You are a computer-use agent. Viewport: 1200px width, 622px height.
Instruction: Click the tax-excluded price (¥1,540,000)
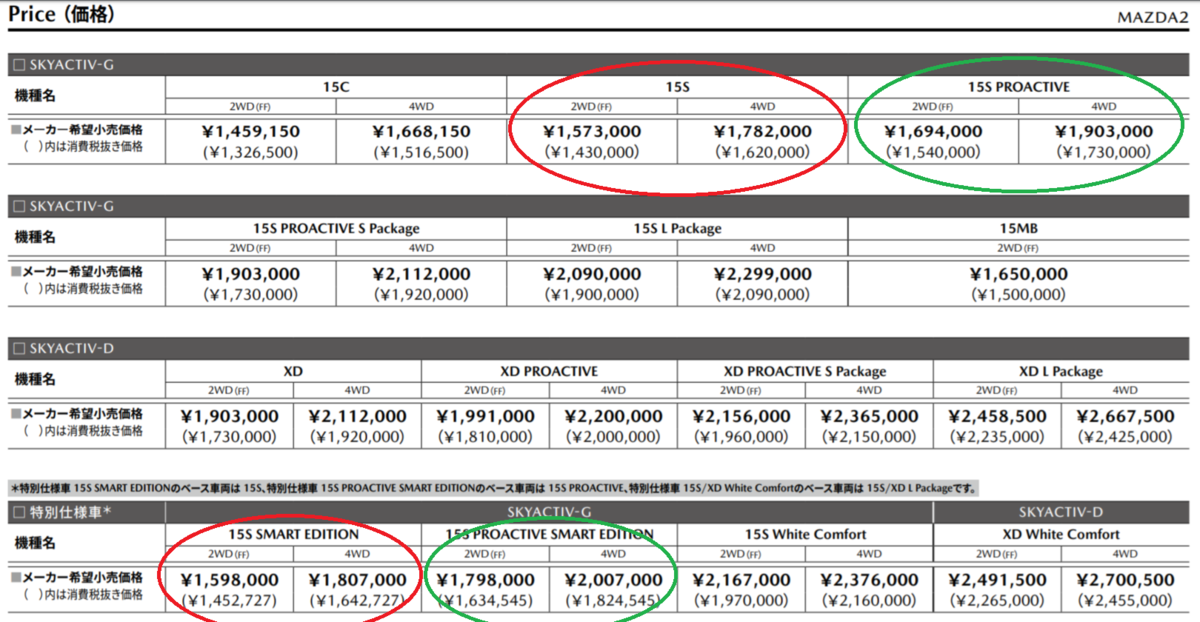[933, 153]
